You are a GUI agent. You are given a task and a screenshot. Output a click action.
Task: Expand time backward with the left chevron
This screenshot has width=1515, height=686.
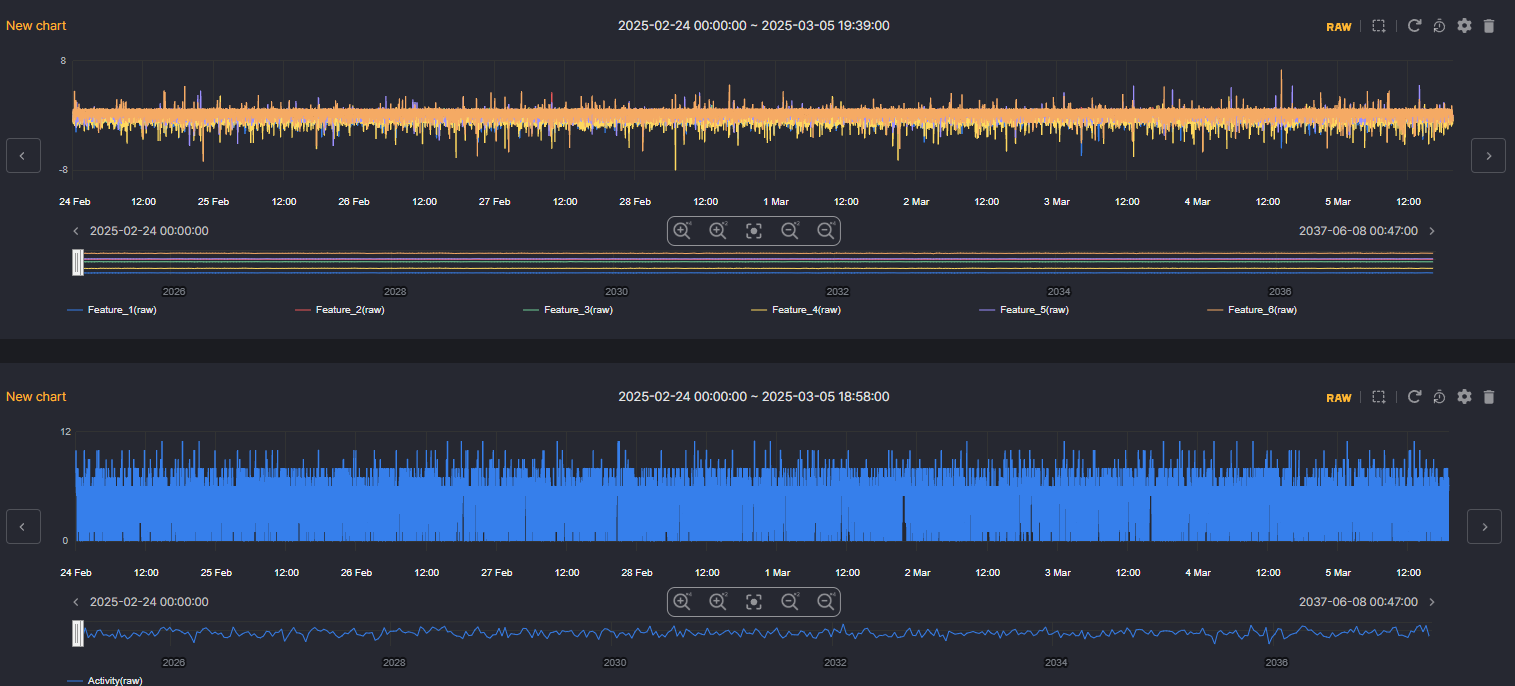pyautogui.click(x=22, y=155)
